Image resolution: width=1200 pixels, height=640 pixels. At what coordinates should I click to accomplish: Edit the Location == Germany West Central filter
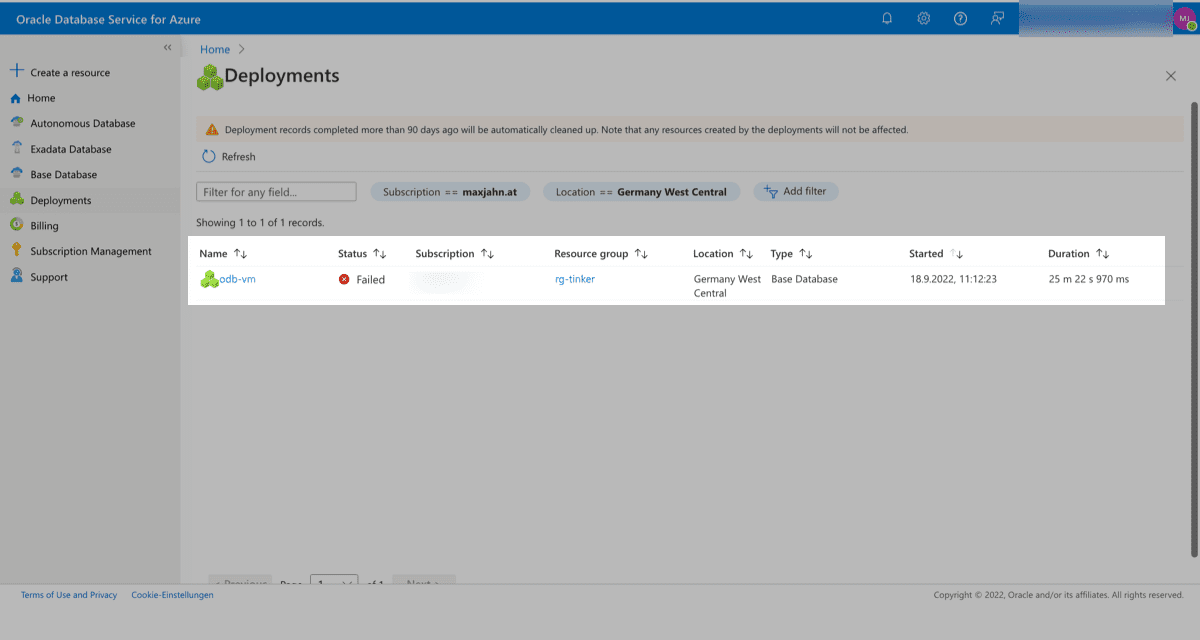click(641, 192)
